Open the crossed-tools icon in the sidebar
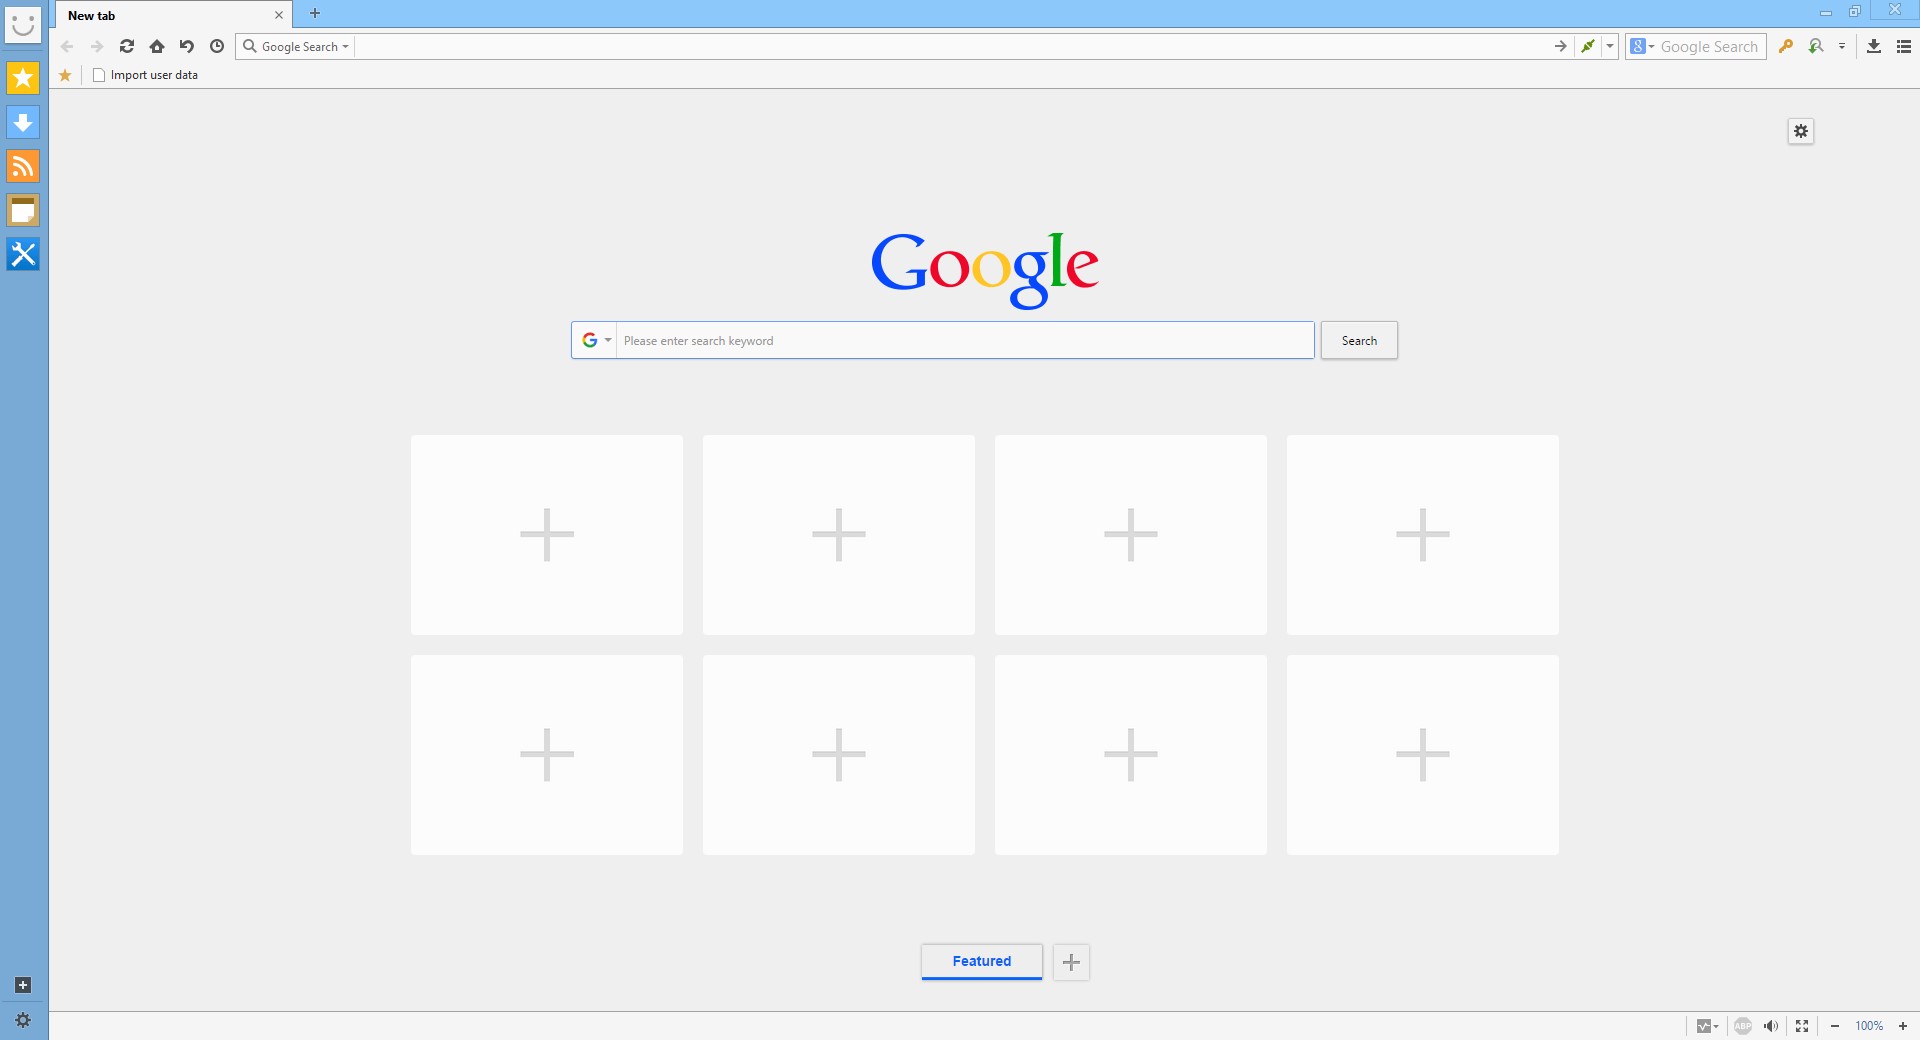 [x=23, y=254]
